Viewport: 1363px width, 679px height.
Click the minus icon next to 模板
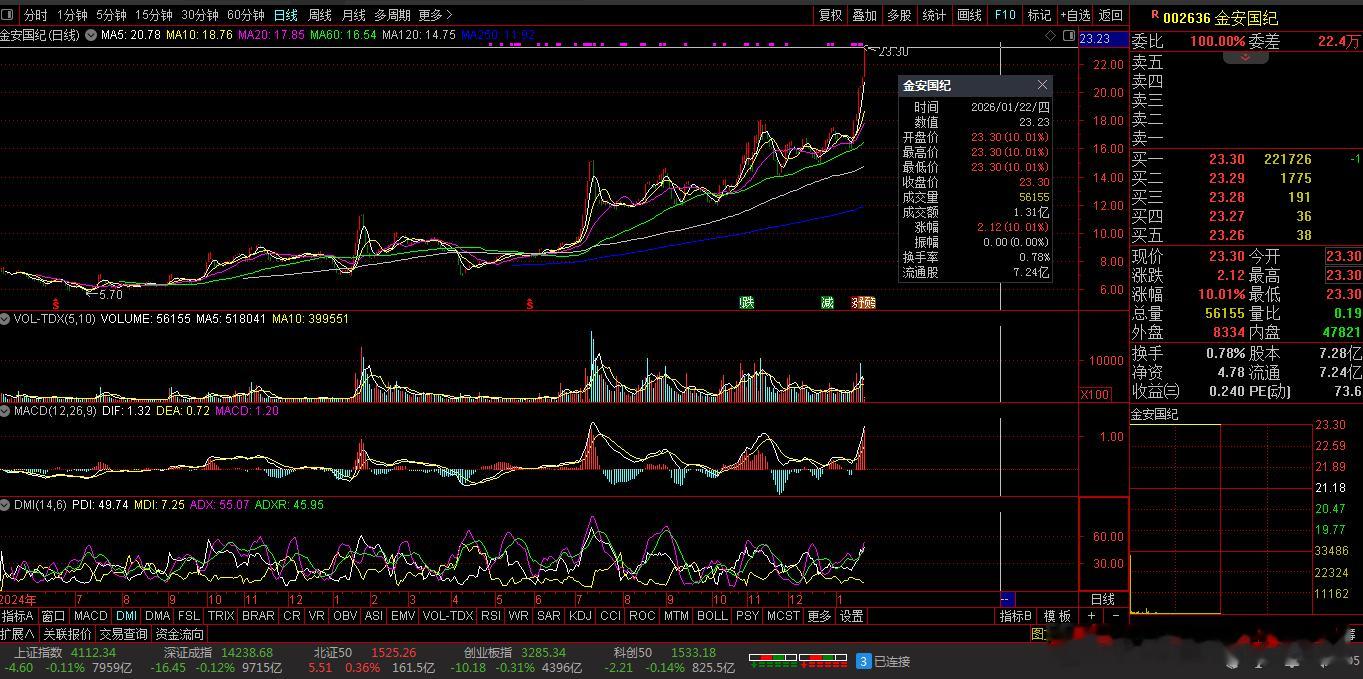coord(1116,616)
